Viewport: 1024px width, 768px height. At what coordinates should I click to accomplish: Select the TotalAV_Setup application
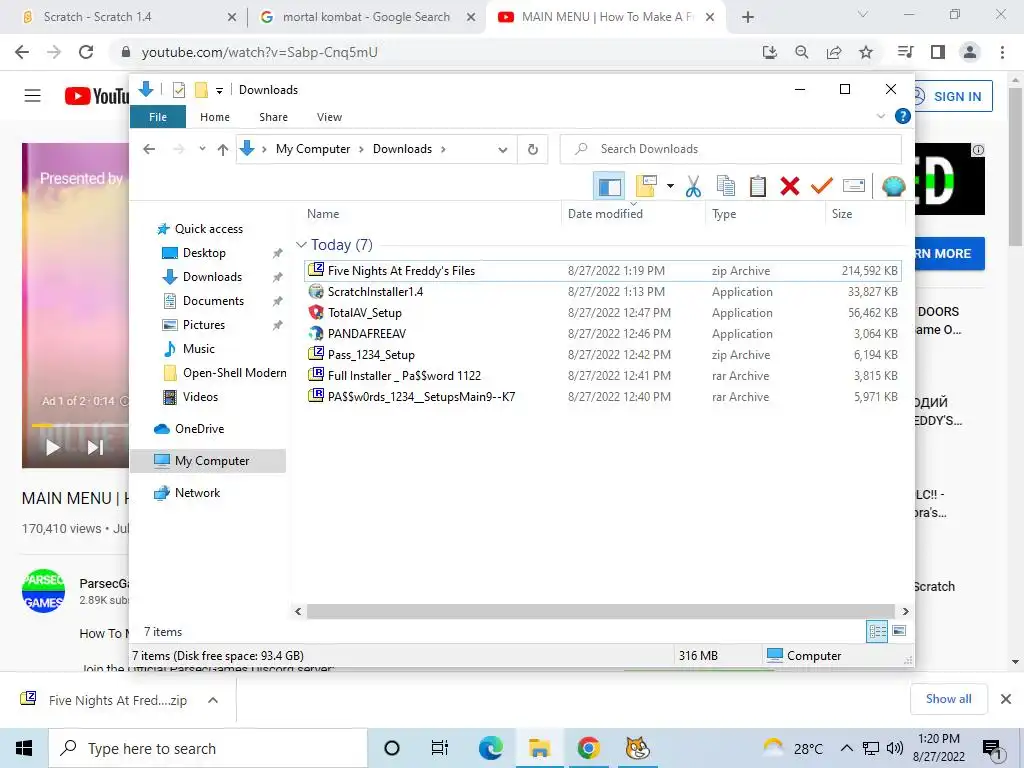pyautogui.click(x=602, y=312)
